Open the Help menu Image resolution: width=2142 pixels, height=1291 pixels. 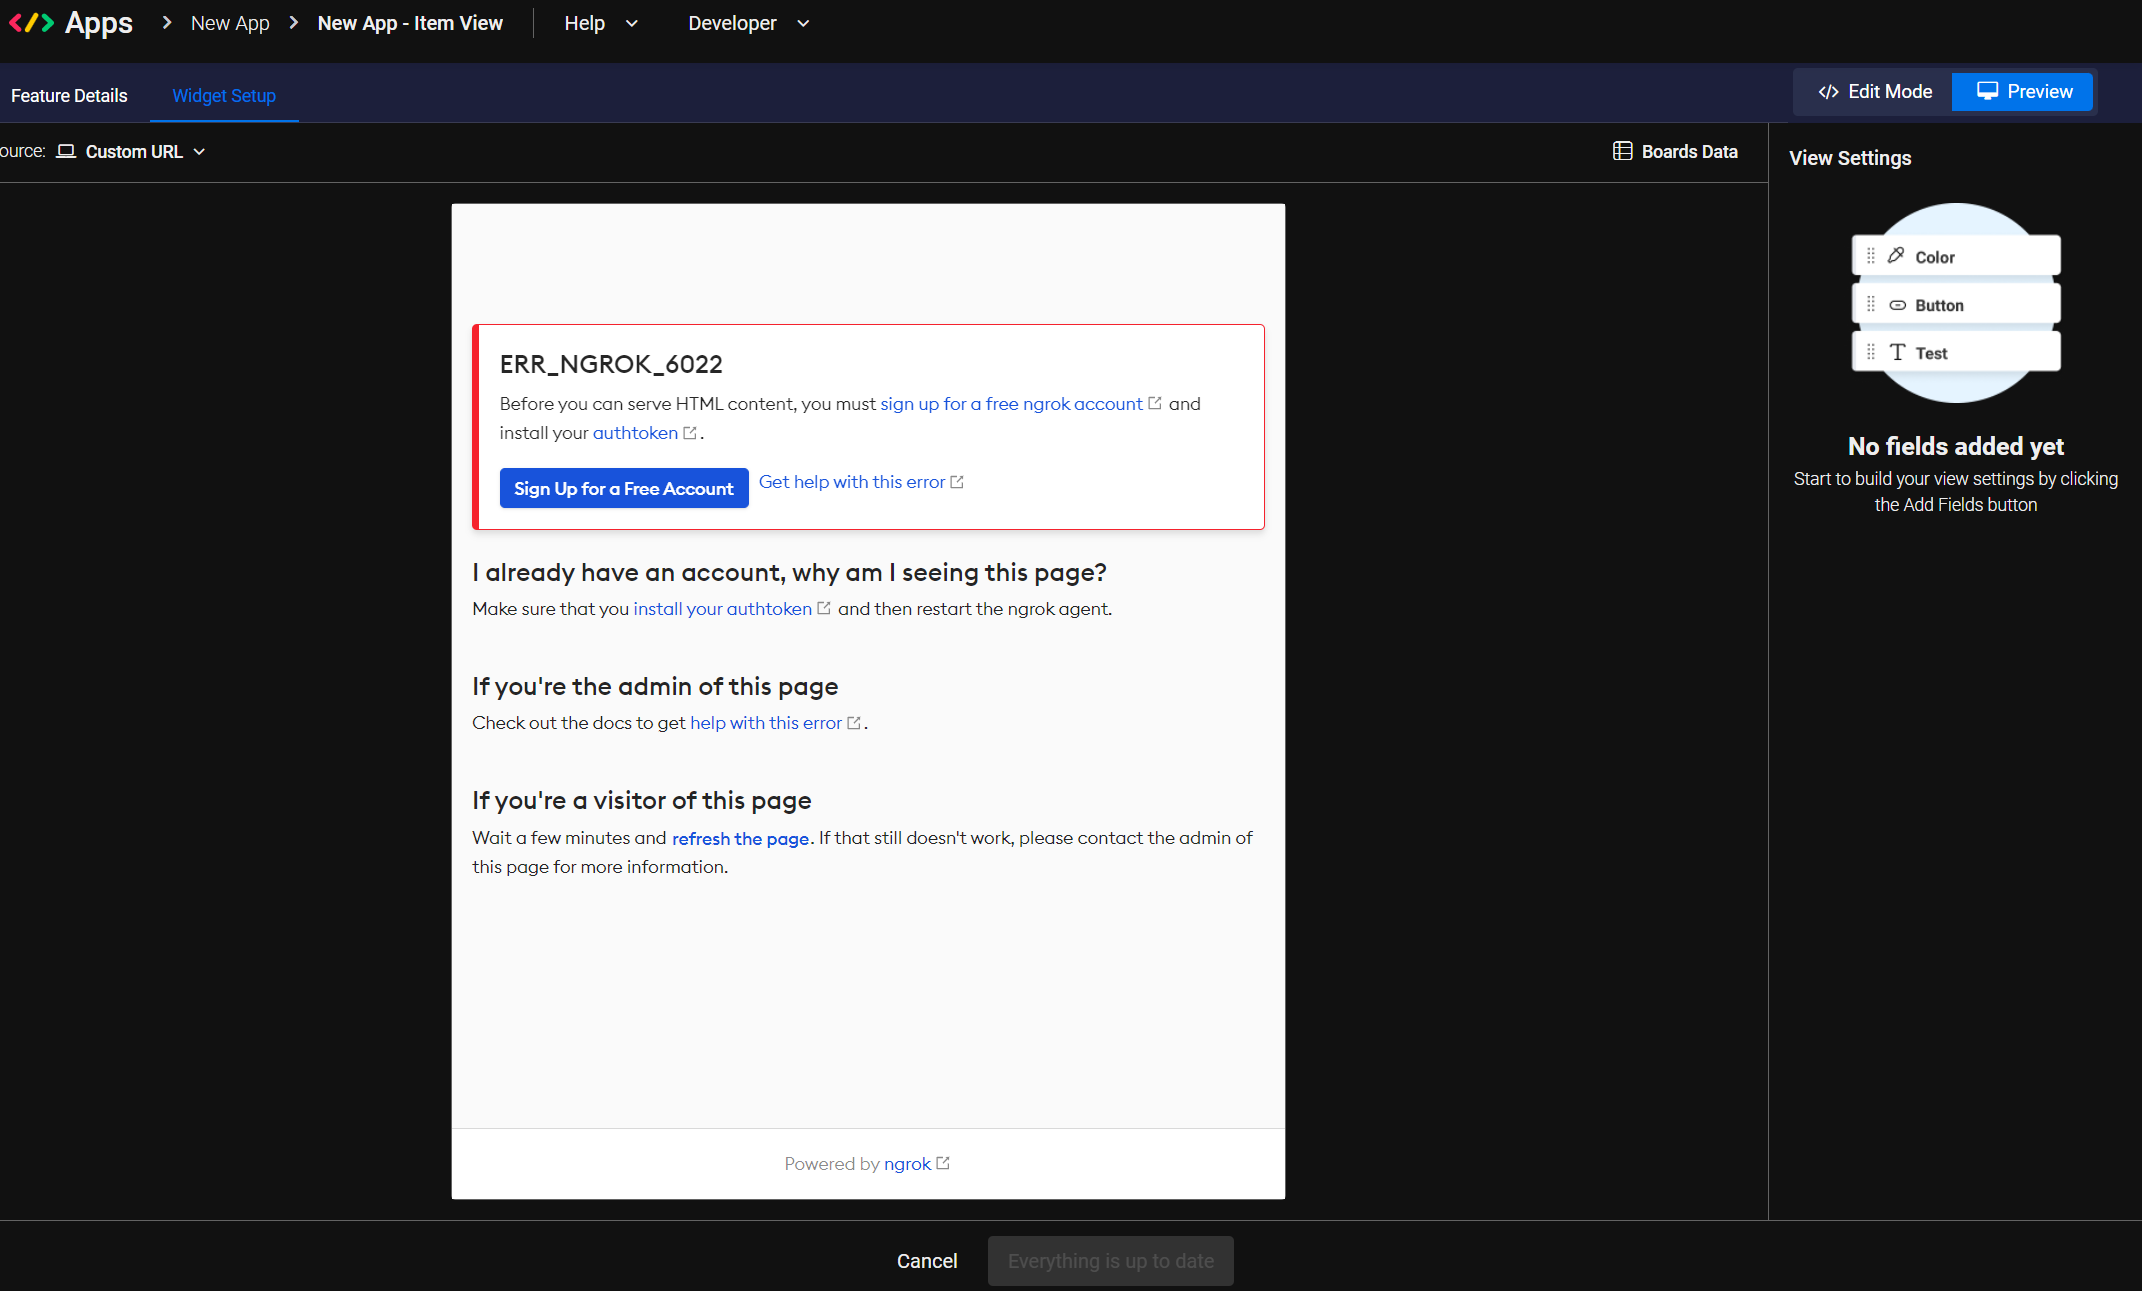584,23
